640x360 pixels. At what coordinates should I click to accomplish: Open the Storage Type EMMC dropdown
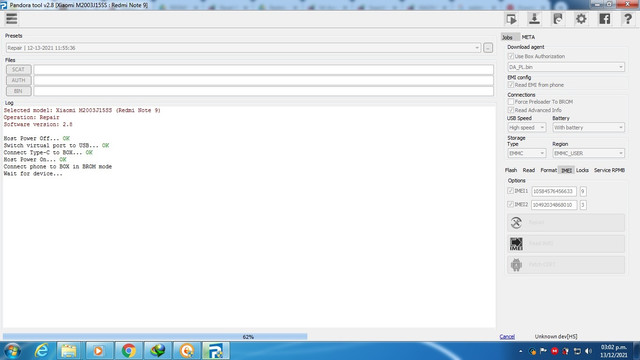click(x=527, y=153)
